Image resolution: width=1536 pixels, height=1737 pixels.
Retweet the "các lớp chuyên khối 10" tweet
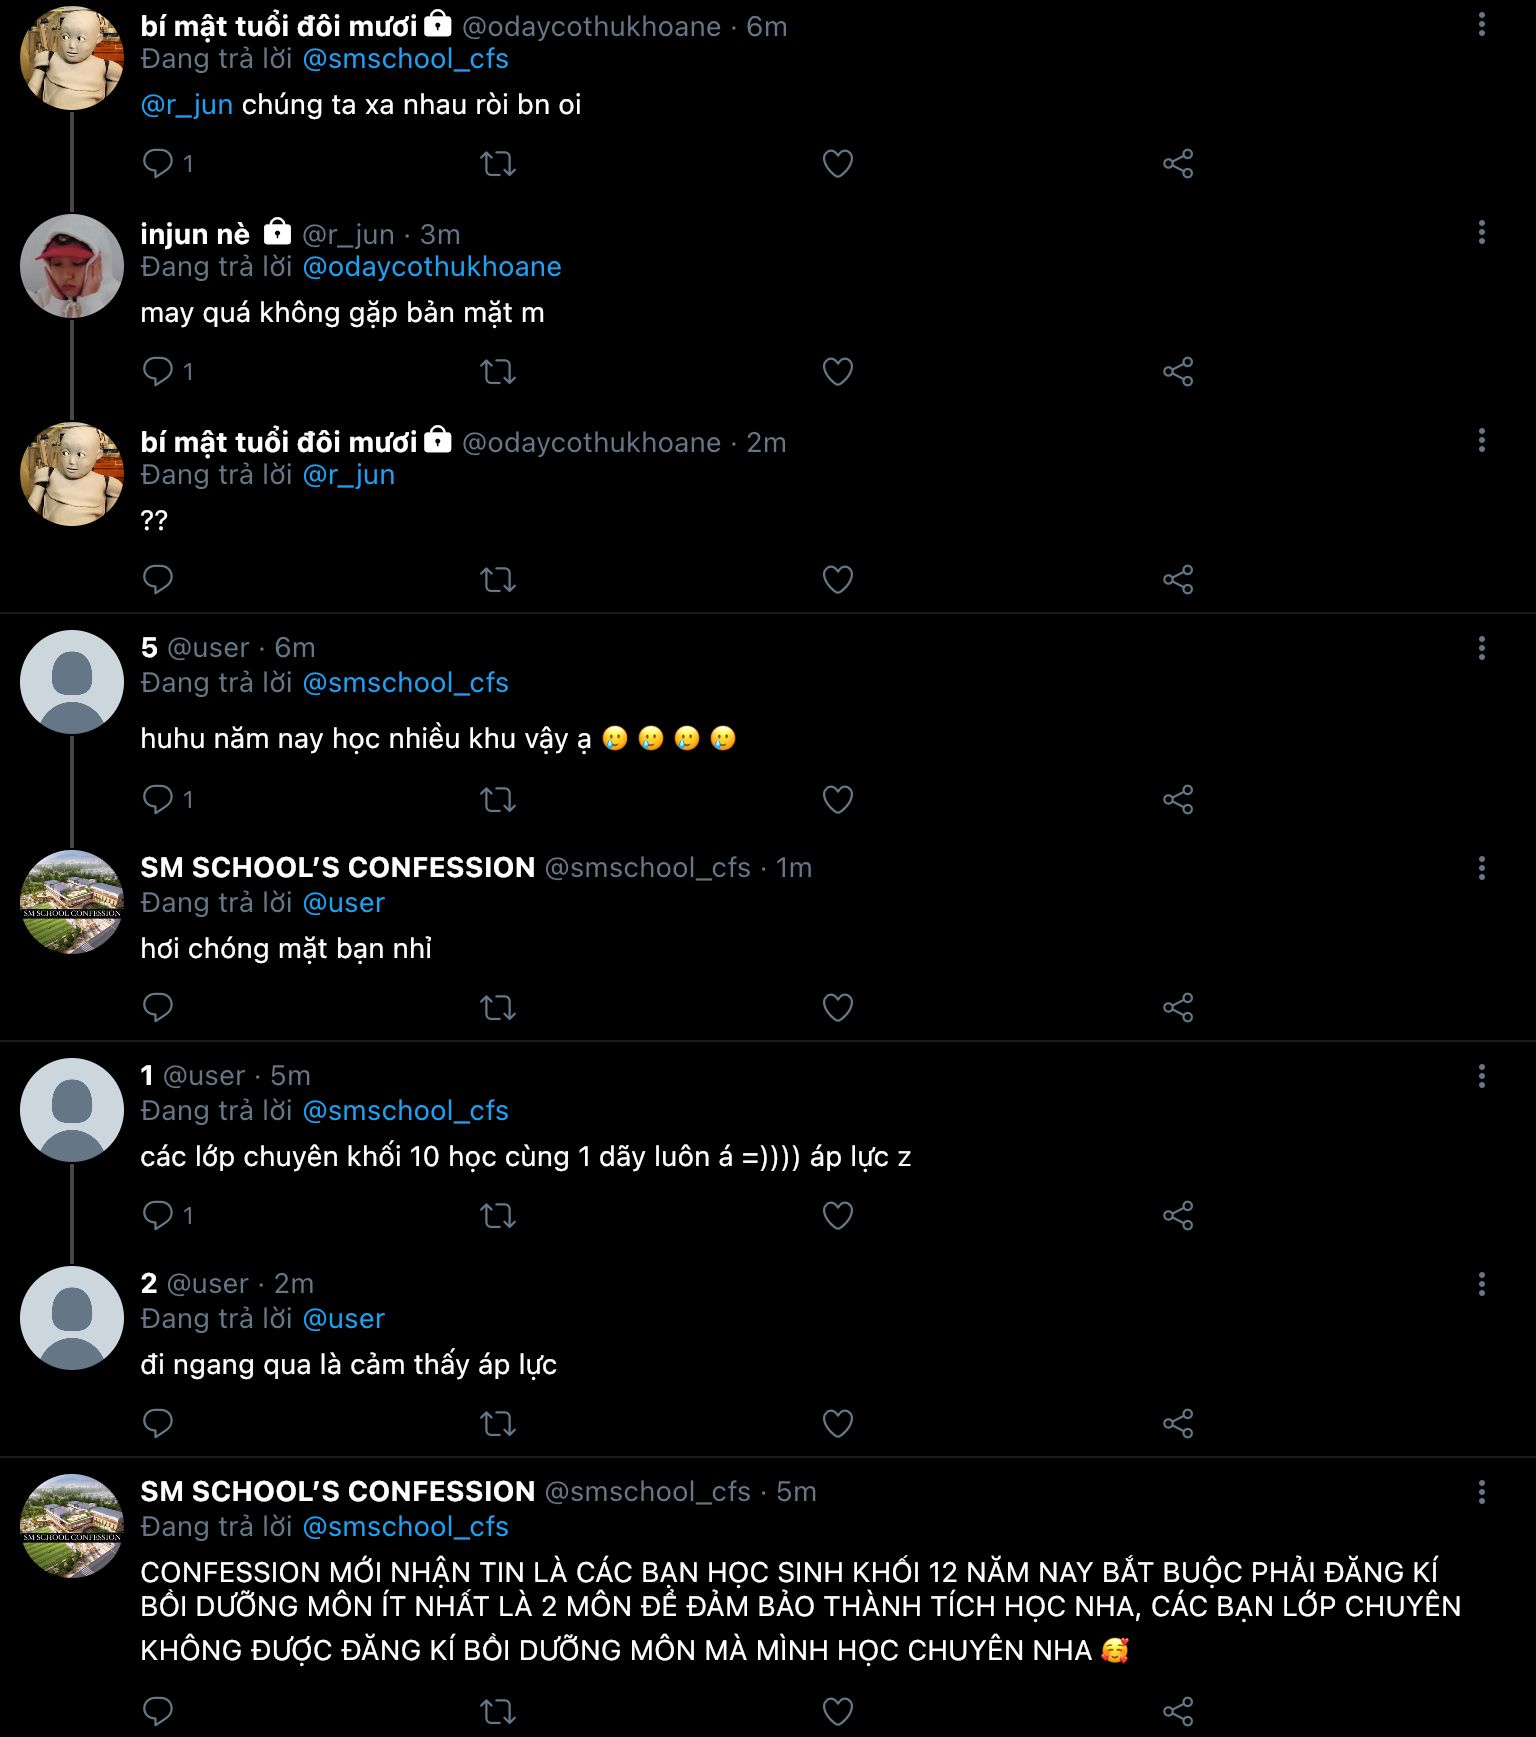coord(497,1215)
